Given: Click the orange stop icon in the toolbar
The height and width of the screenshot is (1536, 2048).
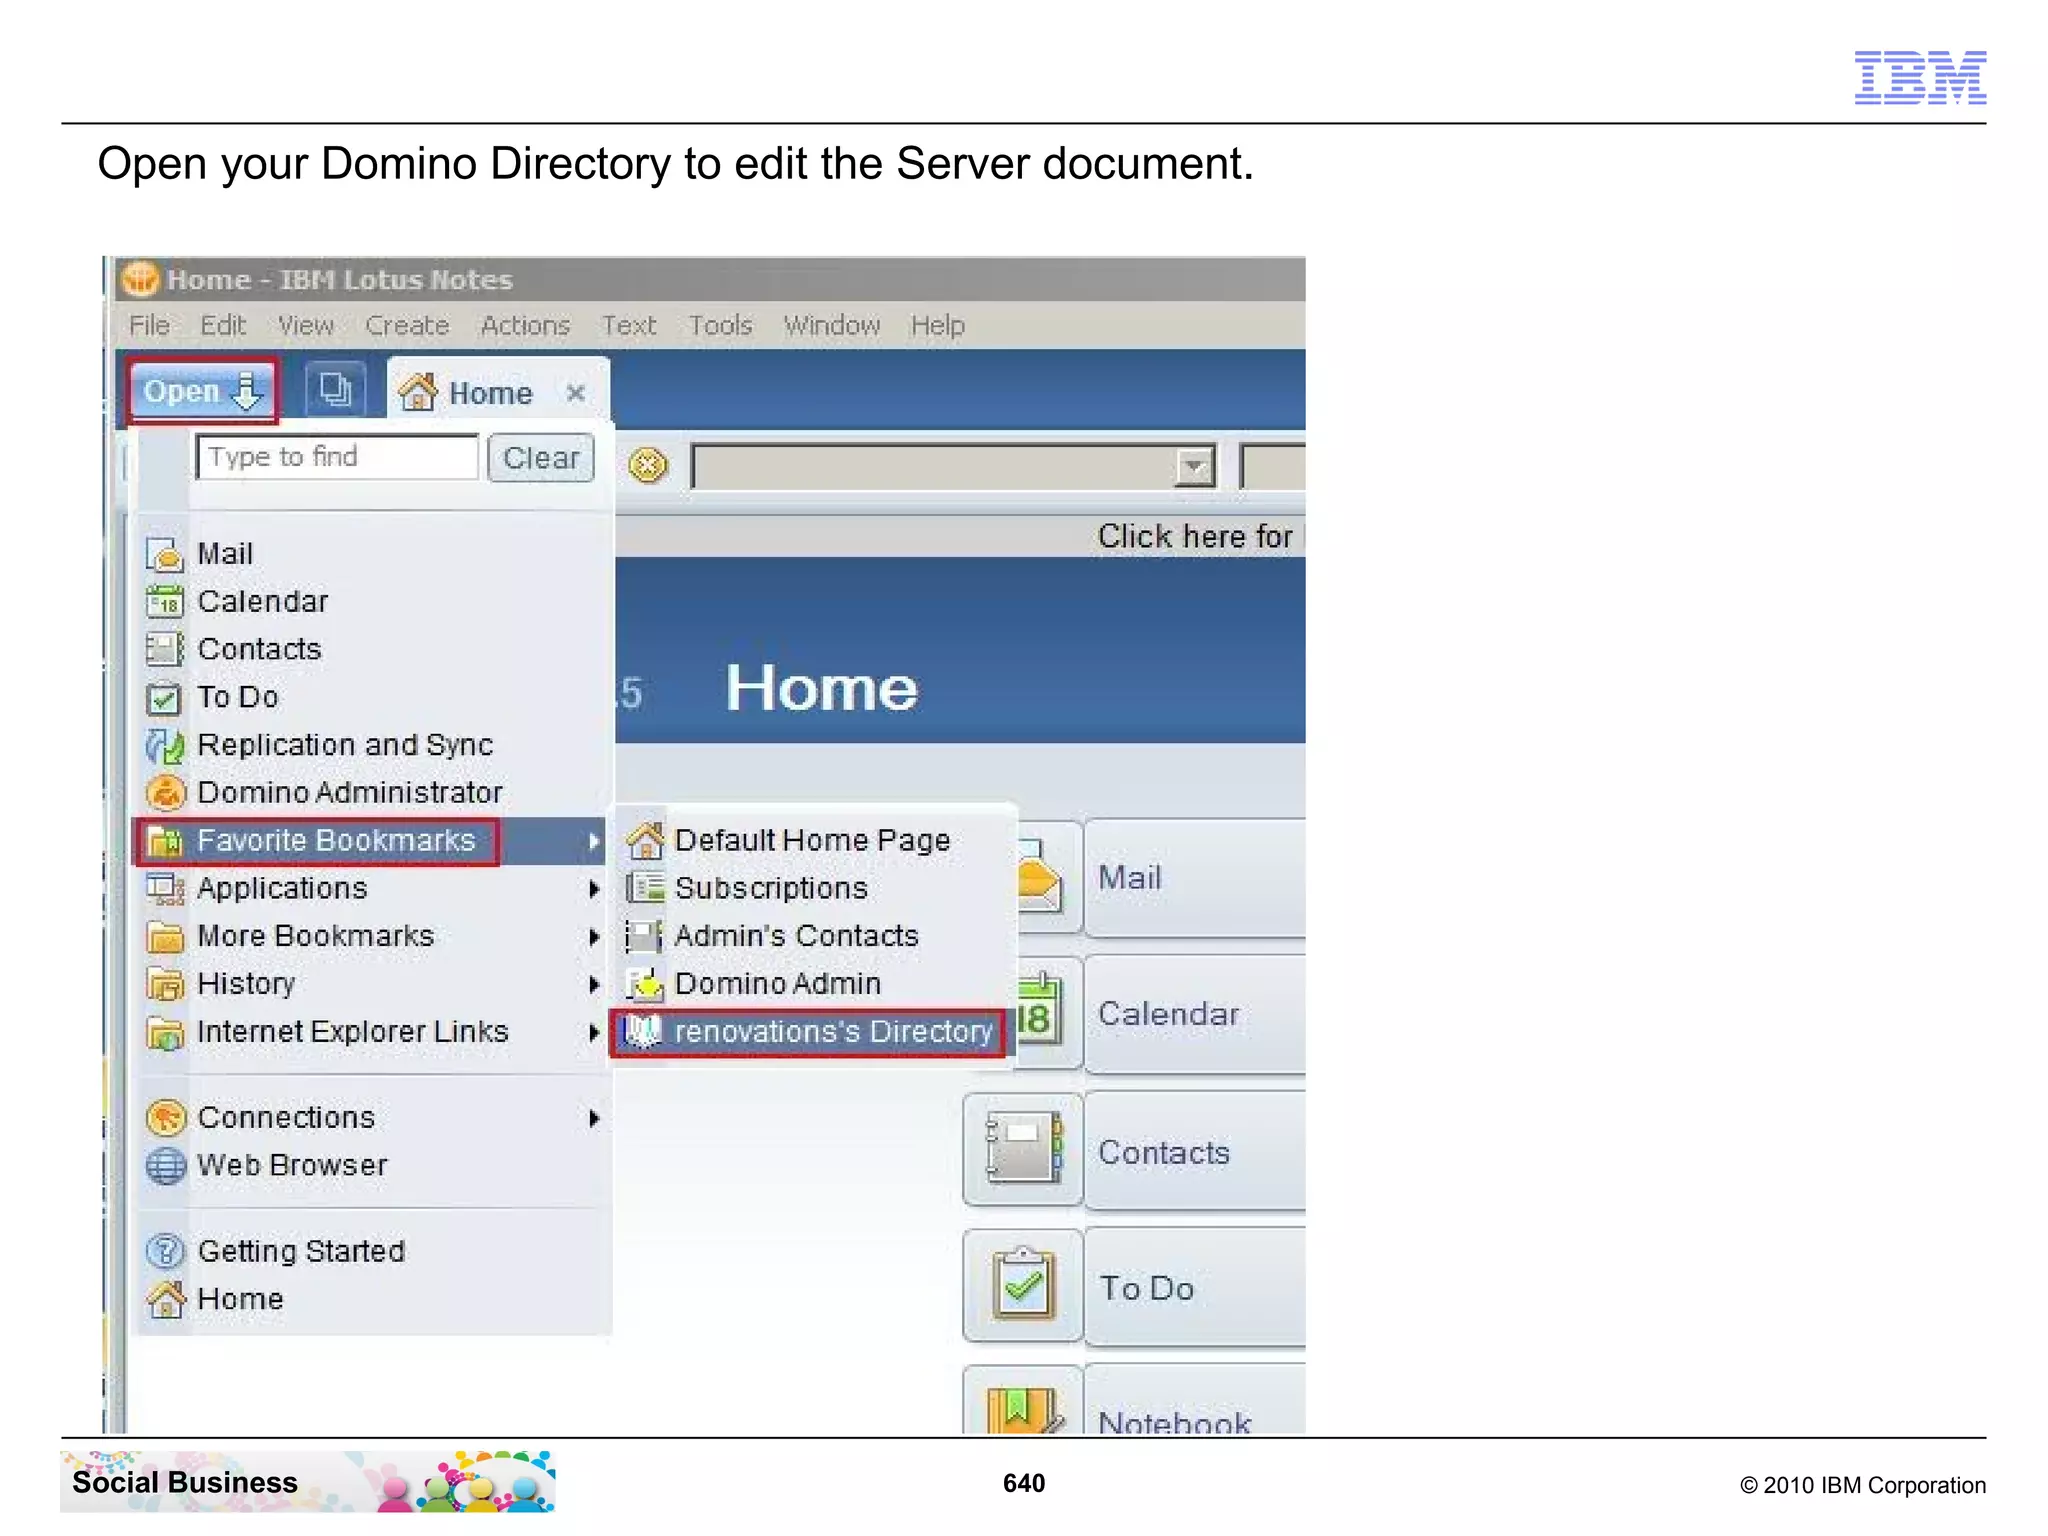Looking at the screenshot, I should [x=648, y=465].
